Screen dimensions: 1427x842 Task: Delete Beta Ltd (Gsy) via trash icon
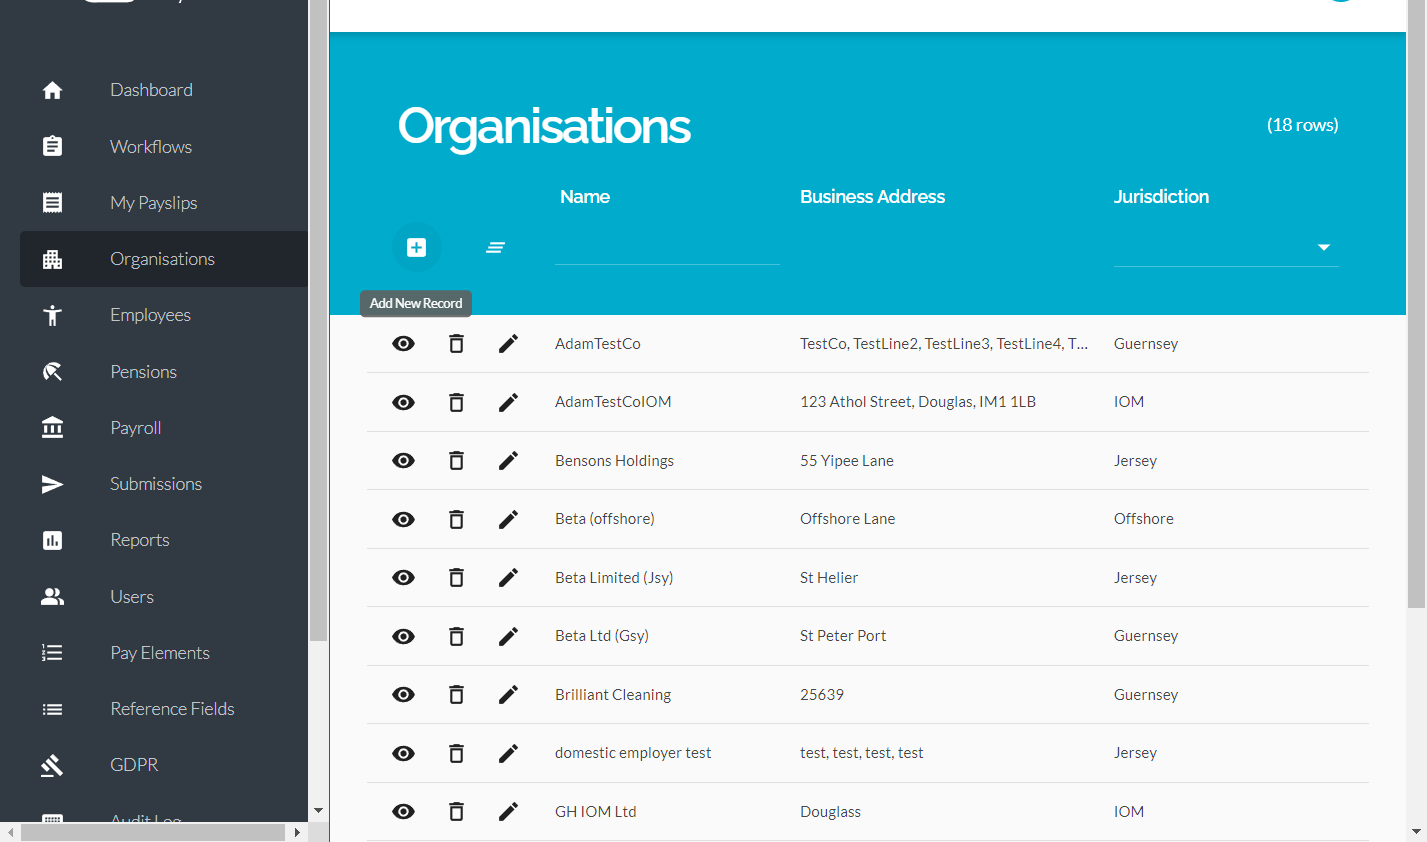point(456,636)
